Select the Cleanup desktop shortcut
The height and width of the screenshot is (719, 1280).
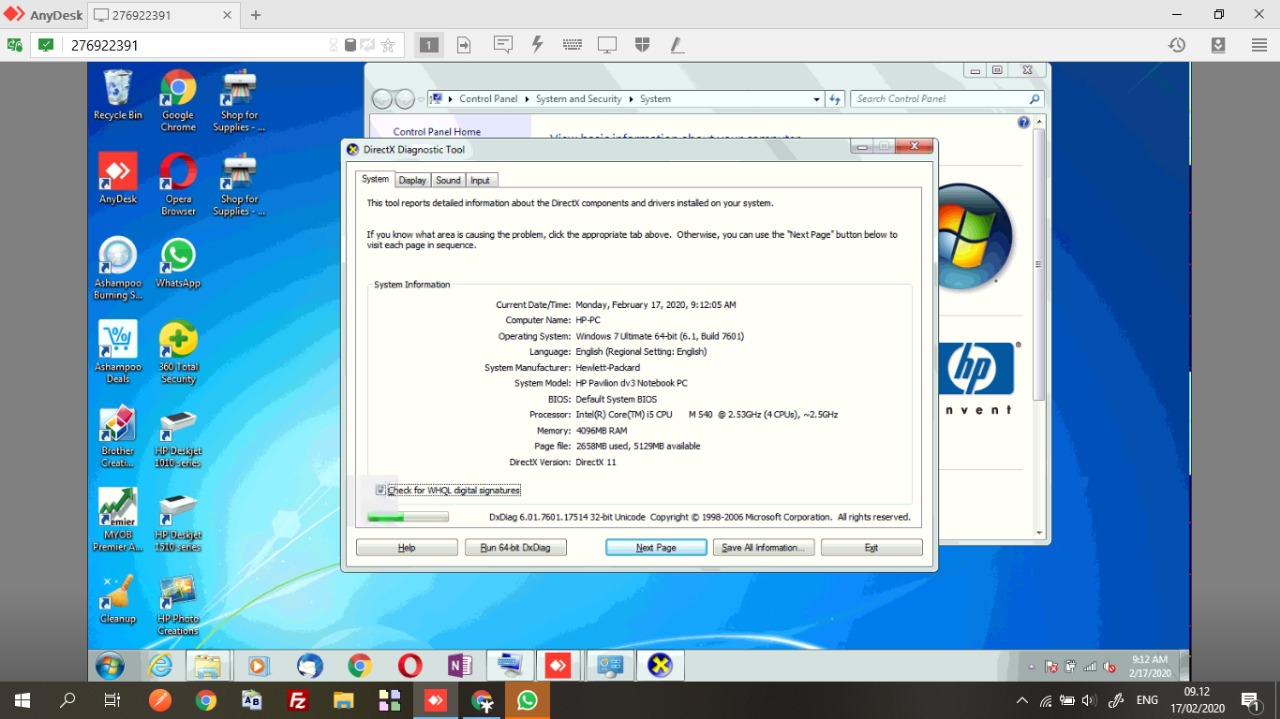118,599
